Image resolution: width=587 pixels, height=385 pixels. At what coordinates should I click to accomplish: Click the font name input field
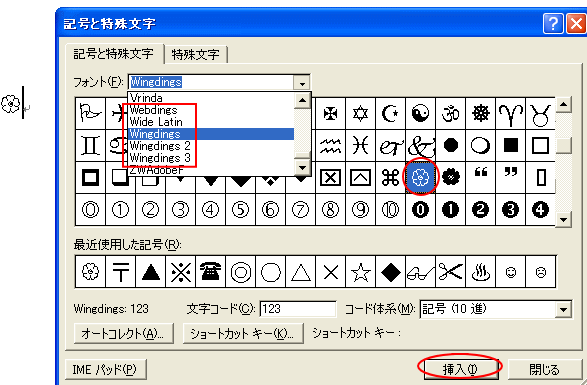(x=211, y=82)
